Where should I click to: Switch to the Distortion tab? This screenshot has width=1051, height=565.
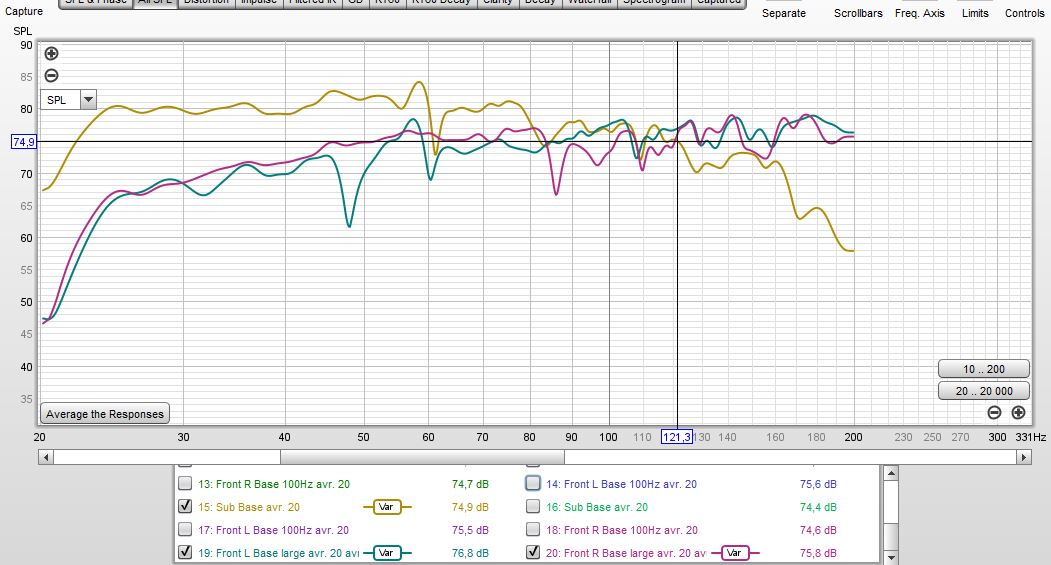pos(206,3)
